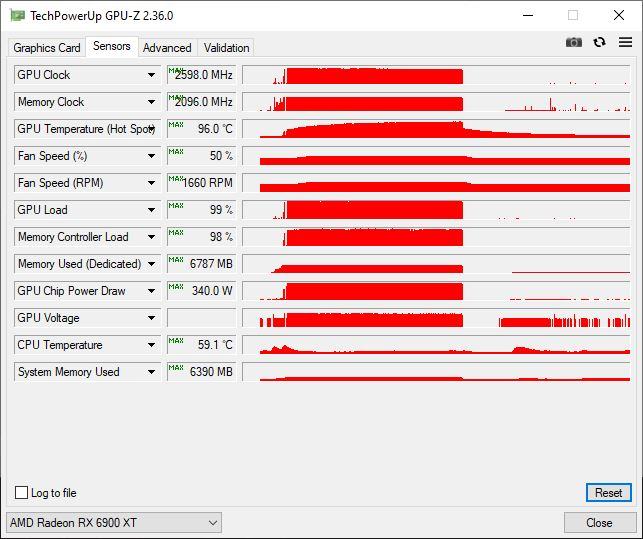Click the screenshot camera icon
Image resolution: width=643 pixels, height=539 pixels.
pos(573,42)
